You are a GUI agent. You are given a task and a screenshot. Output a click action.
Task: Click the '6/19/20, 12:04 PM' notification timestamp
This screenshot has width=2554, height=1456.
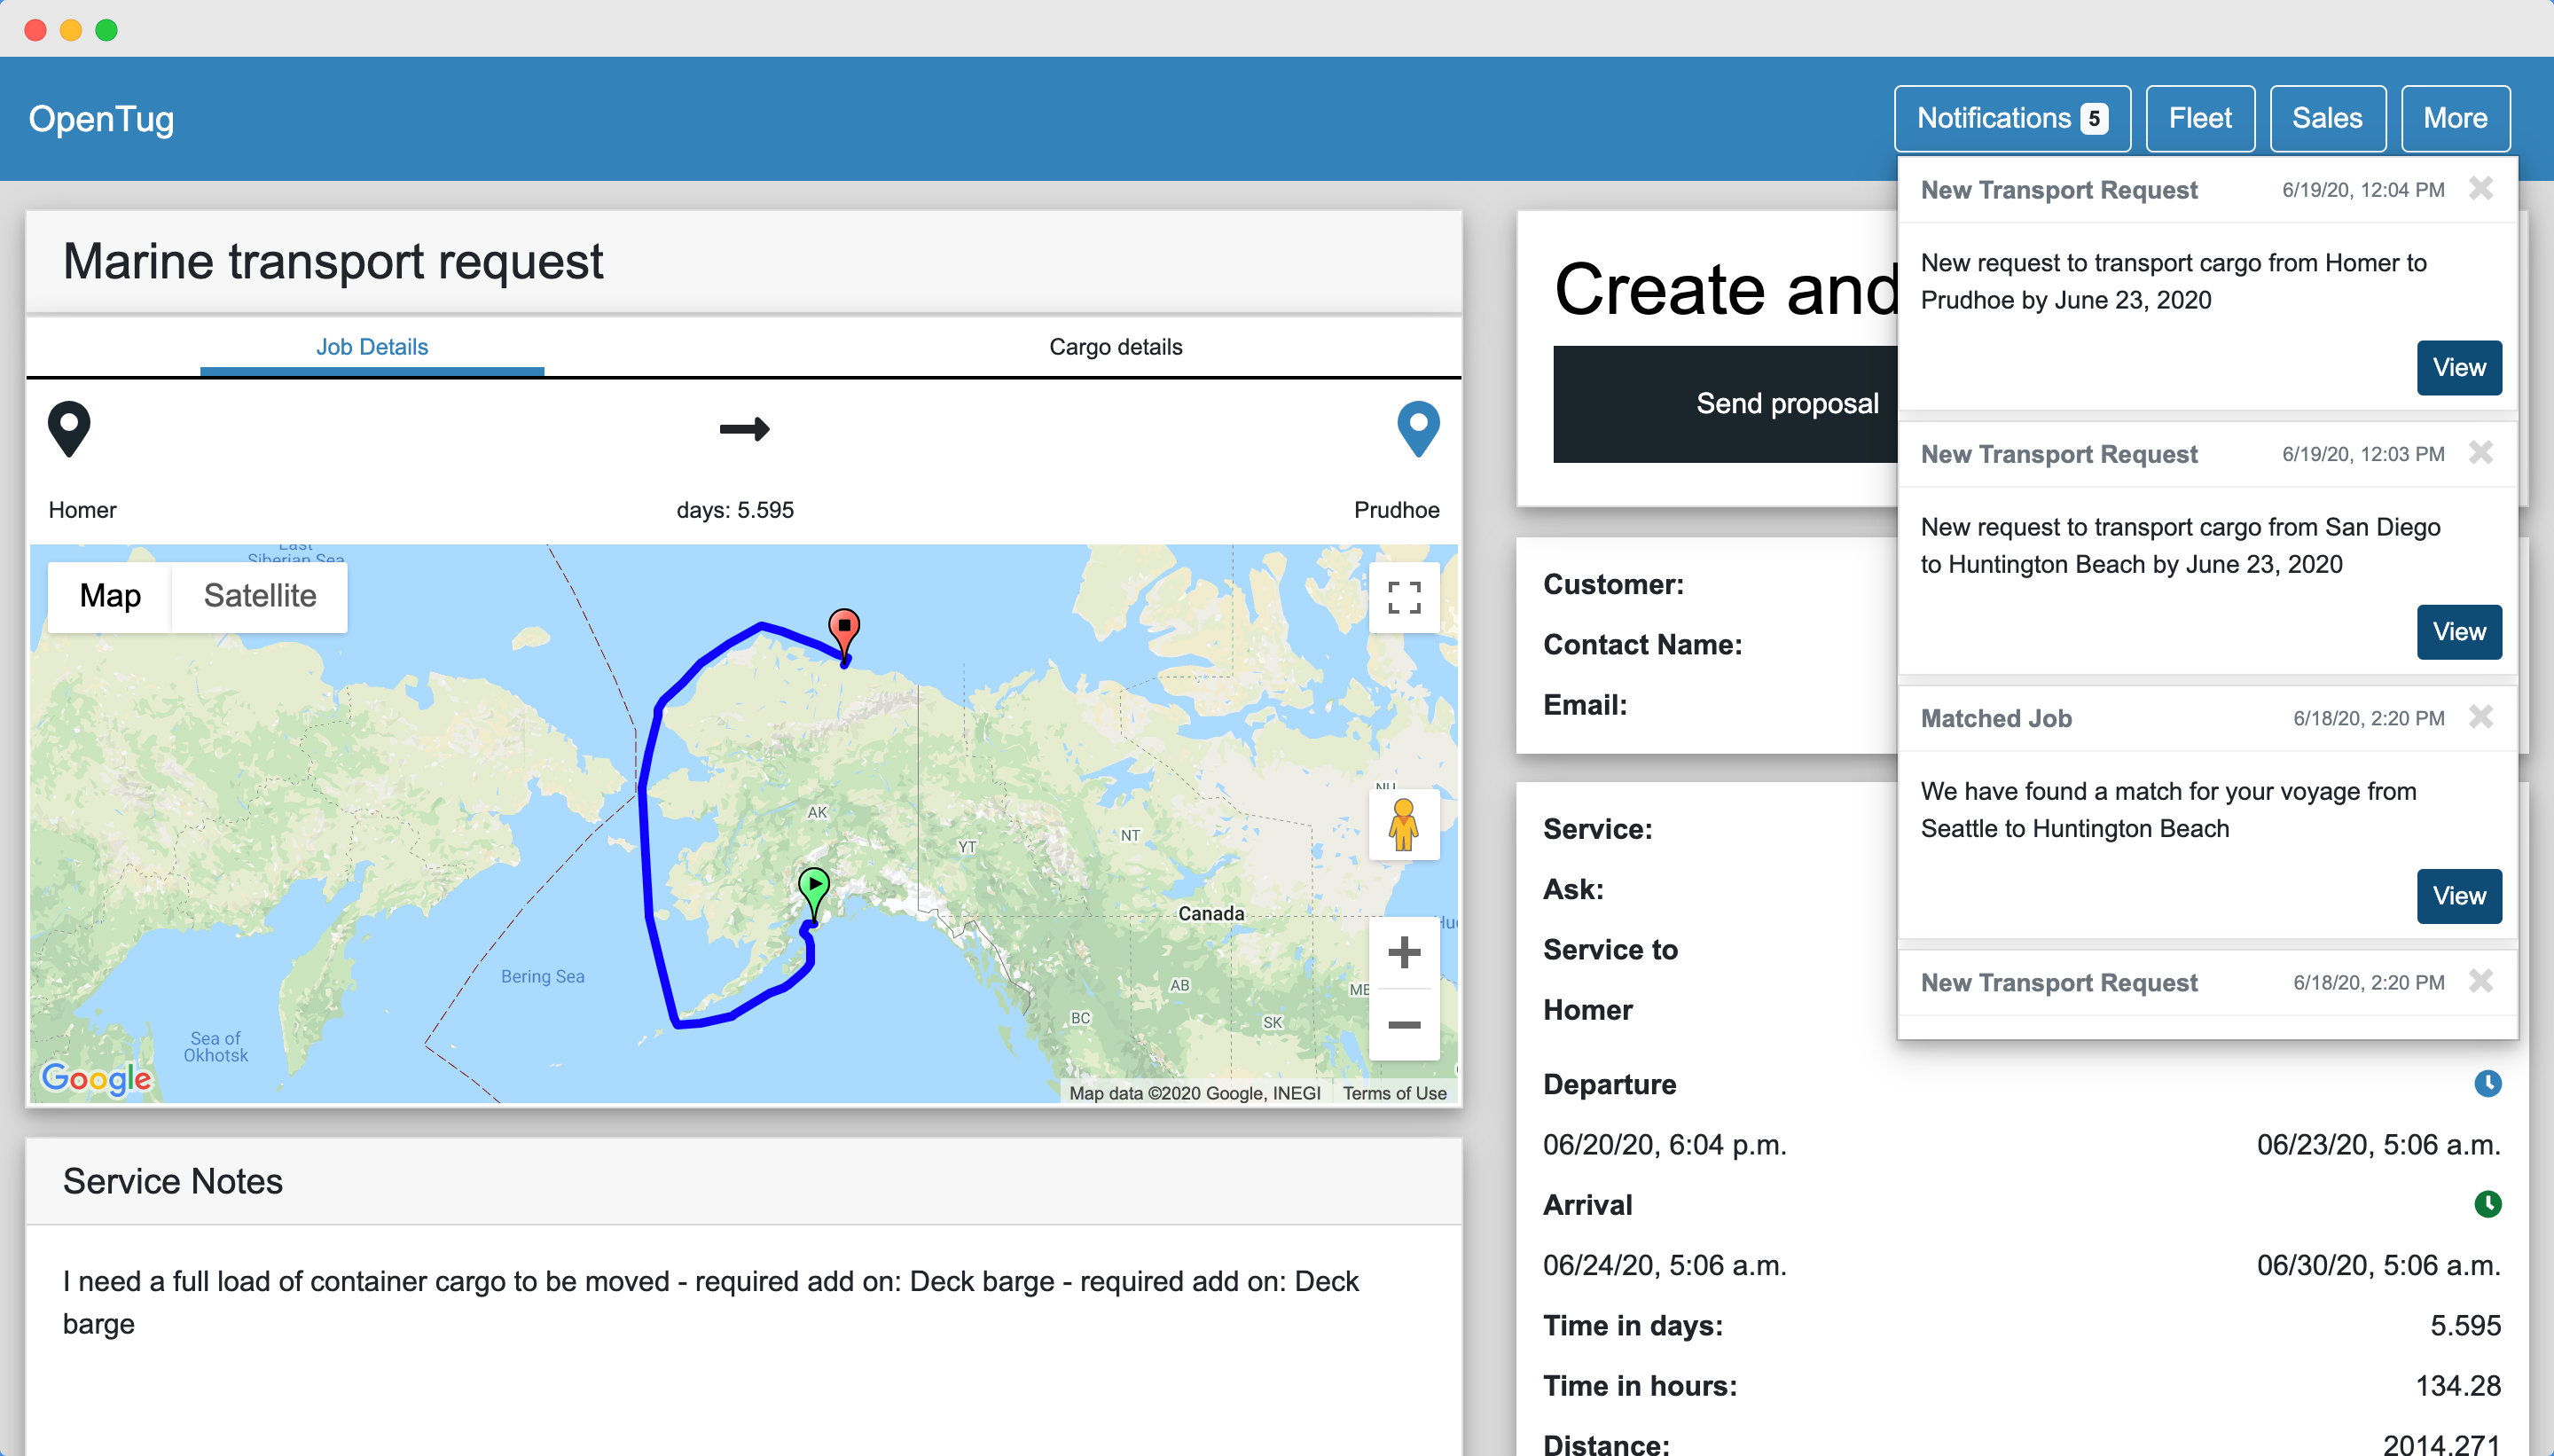2363,190
